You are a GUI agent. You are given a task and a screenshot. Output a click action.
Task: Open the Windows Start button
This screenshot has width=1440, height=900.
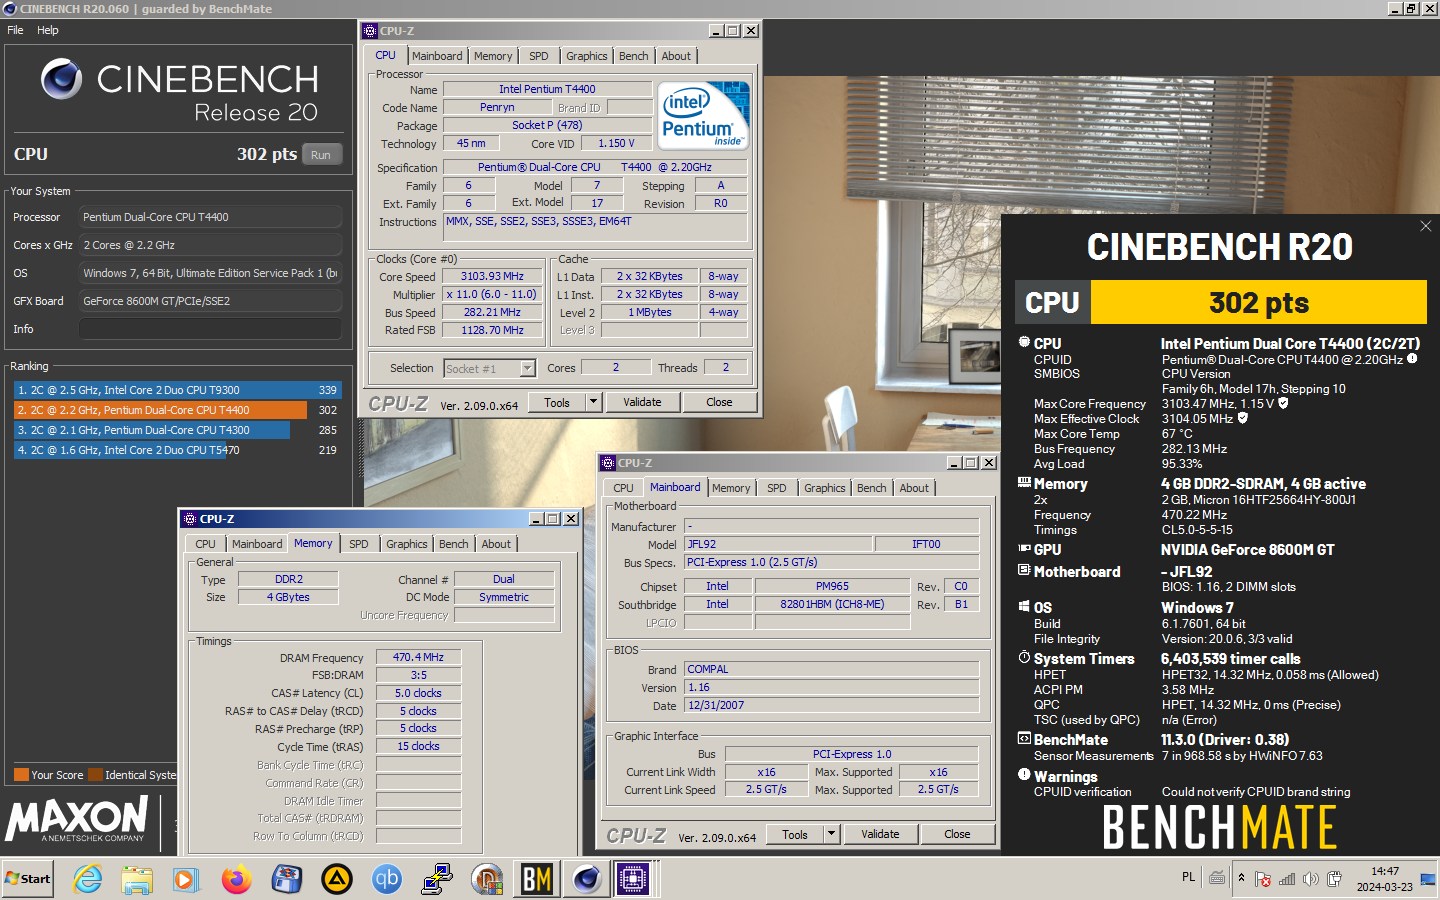pos(28,879)
